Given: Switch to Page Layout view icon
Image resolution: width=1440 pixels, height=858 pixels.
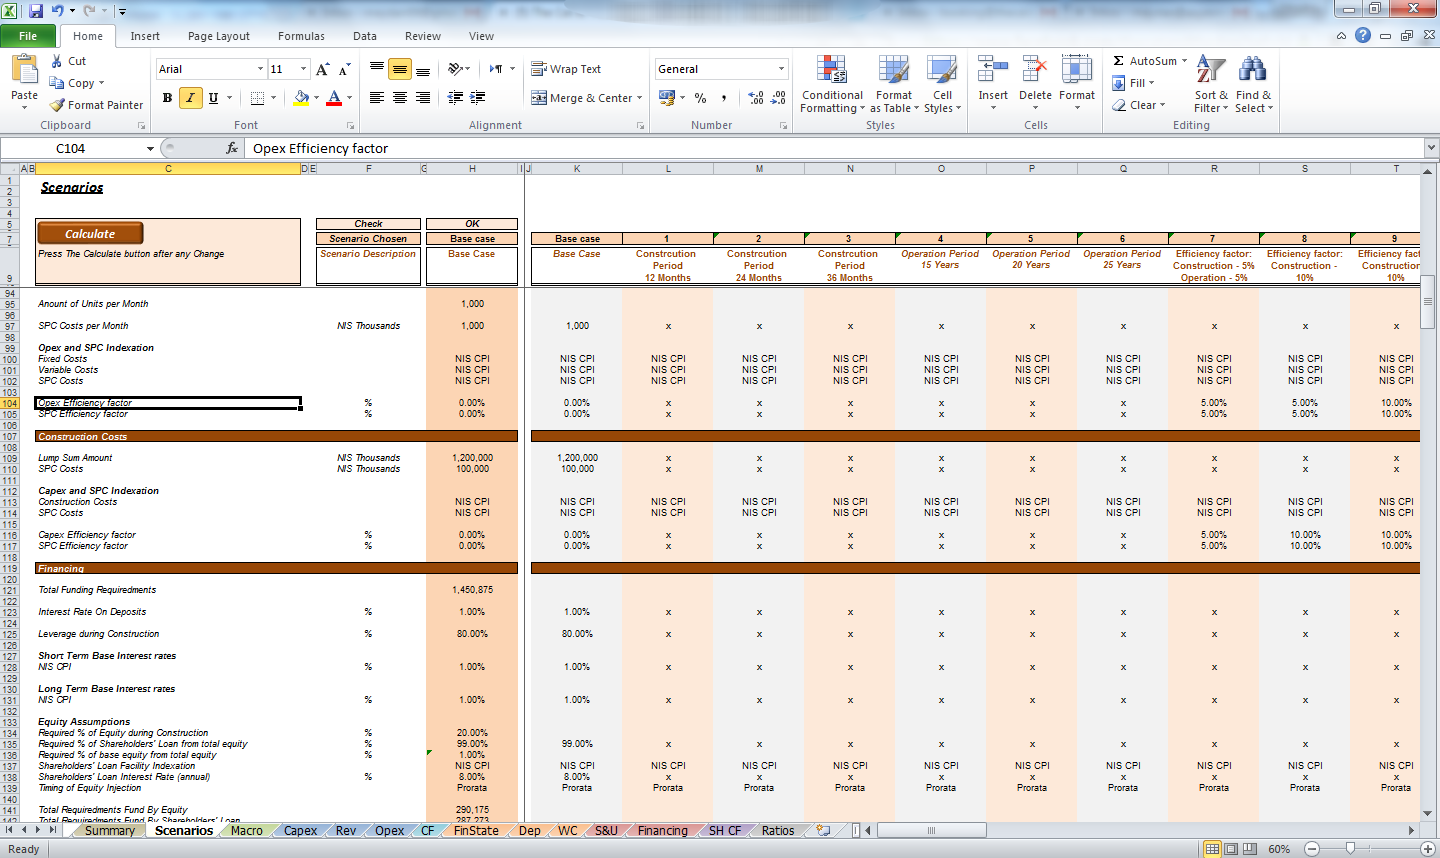Looking at the screenshot, I should click(x=1231, y=849).
